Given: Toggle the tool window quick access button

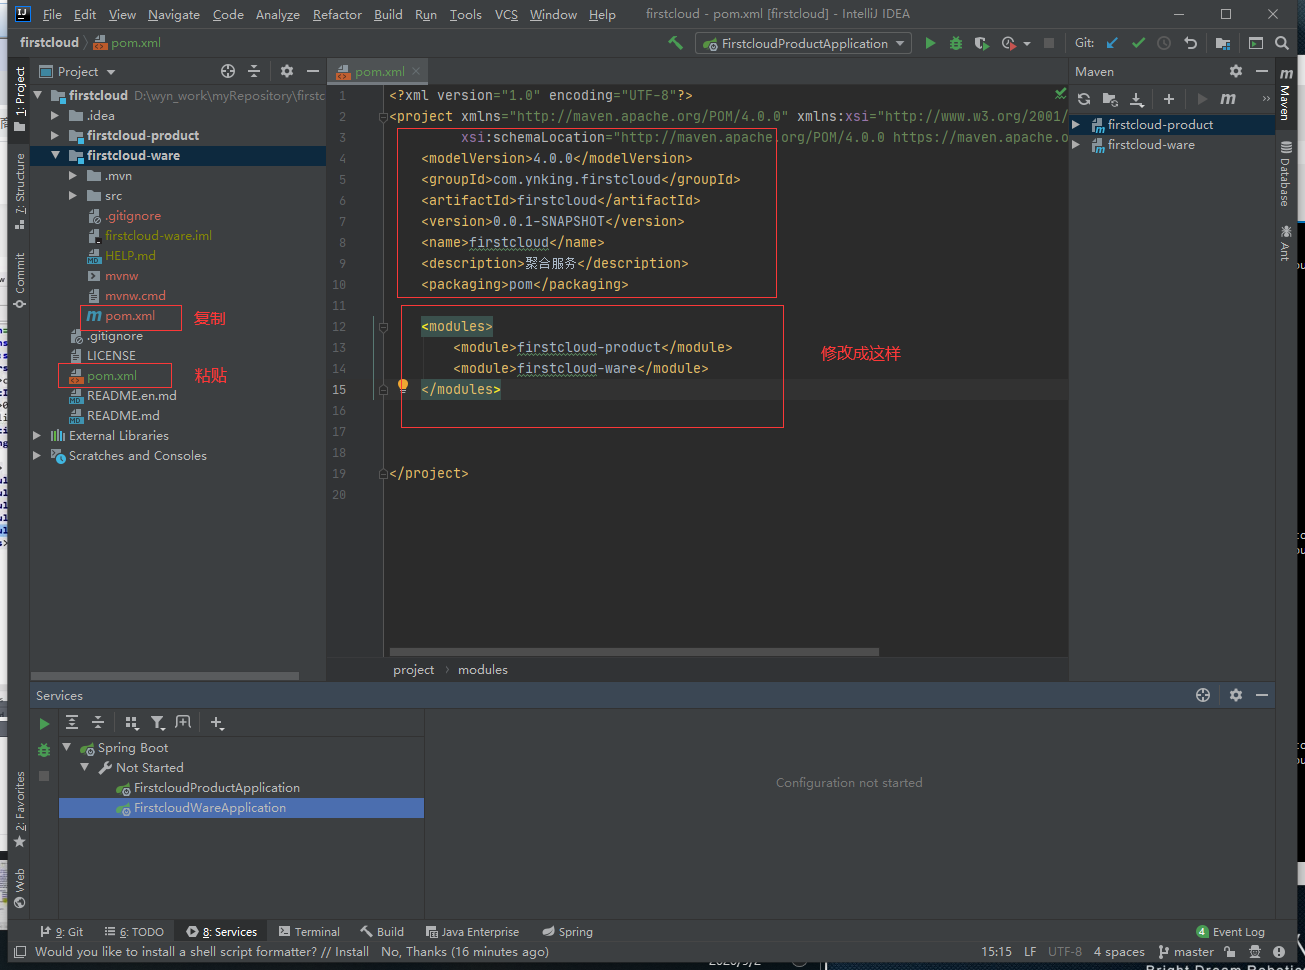Looking at the screenshot, I should pyautogui.click(x=19, y=951).
